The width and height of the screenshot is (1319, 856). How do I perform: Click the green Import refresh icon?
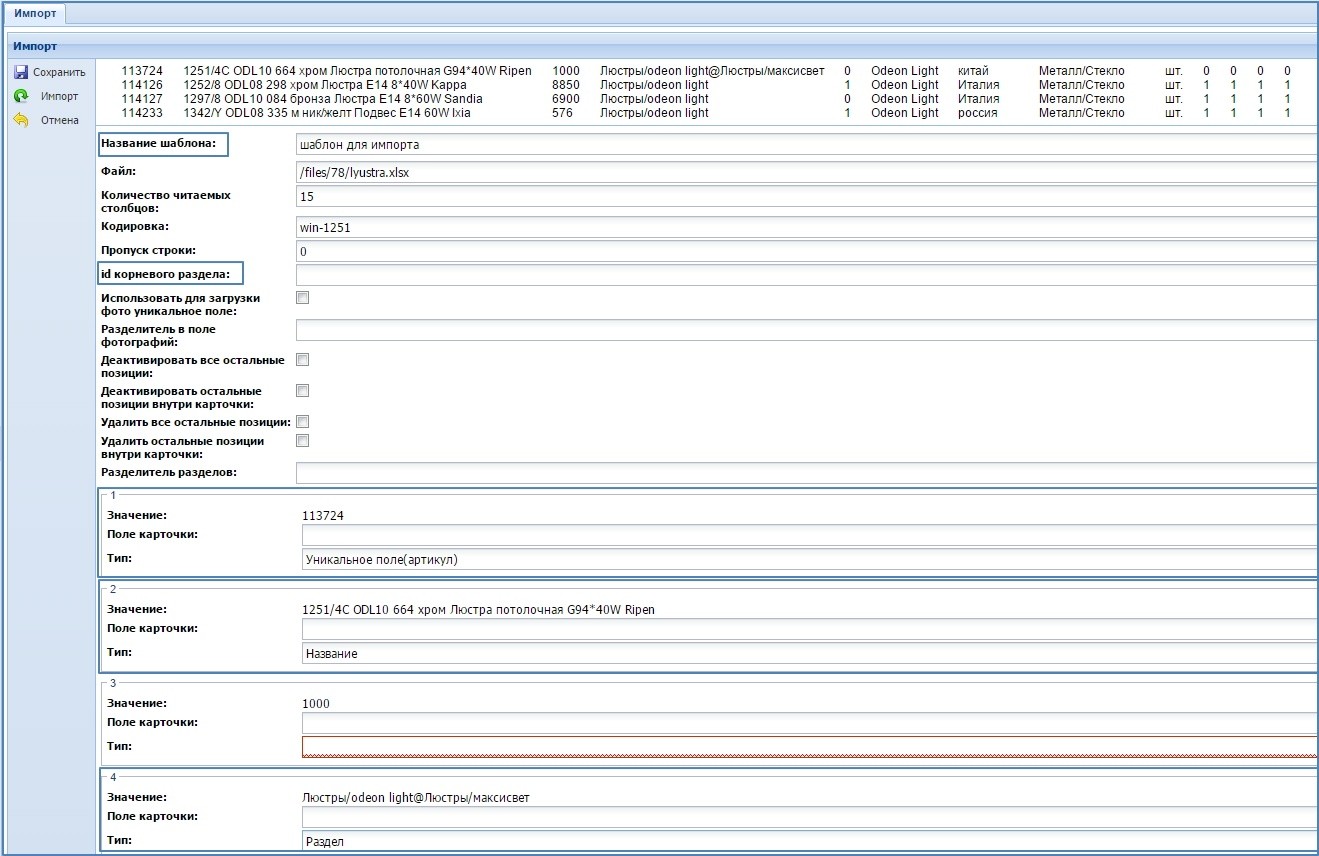click(x=21, y=96)
